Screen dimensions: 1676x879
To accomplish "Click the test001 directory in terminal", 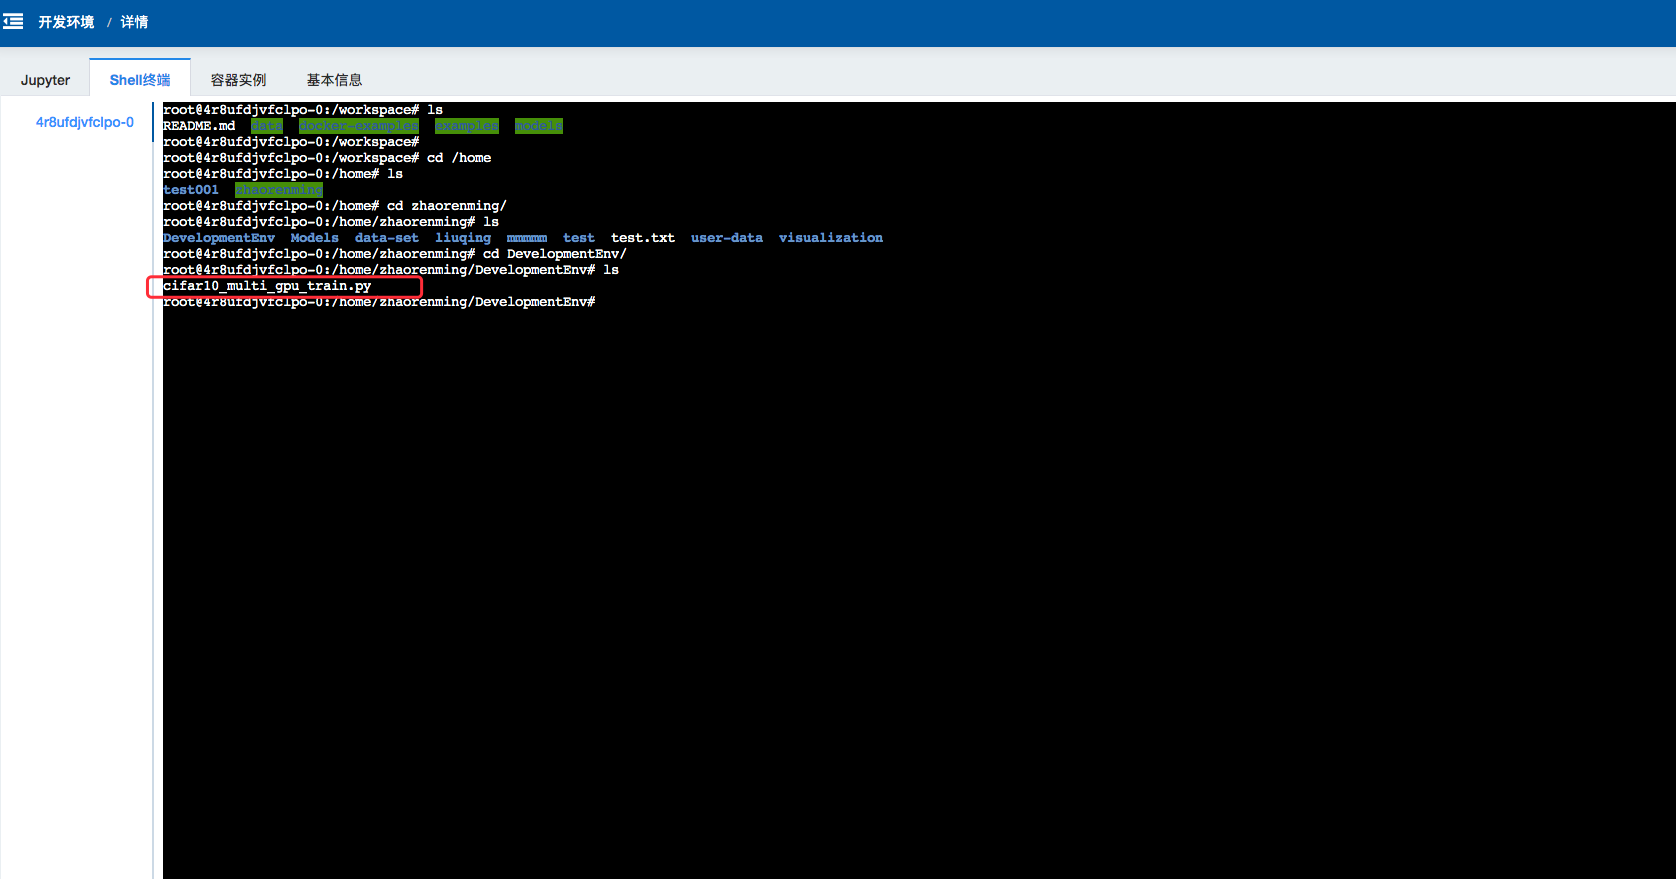I will [190, 190].
